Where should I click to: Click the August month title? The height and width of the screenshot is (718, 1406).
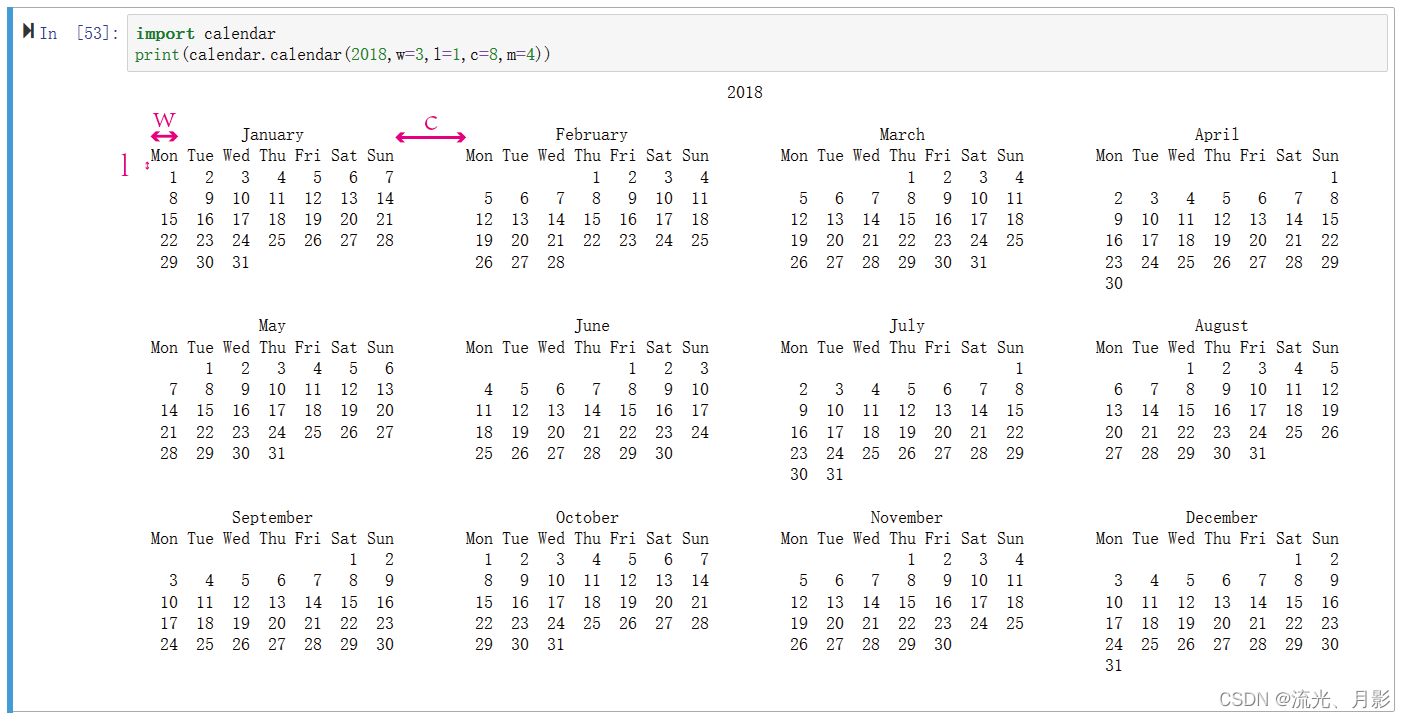pyautogui.click(x=1222, y=325)
